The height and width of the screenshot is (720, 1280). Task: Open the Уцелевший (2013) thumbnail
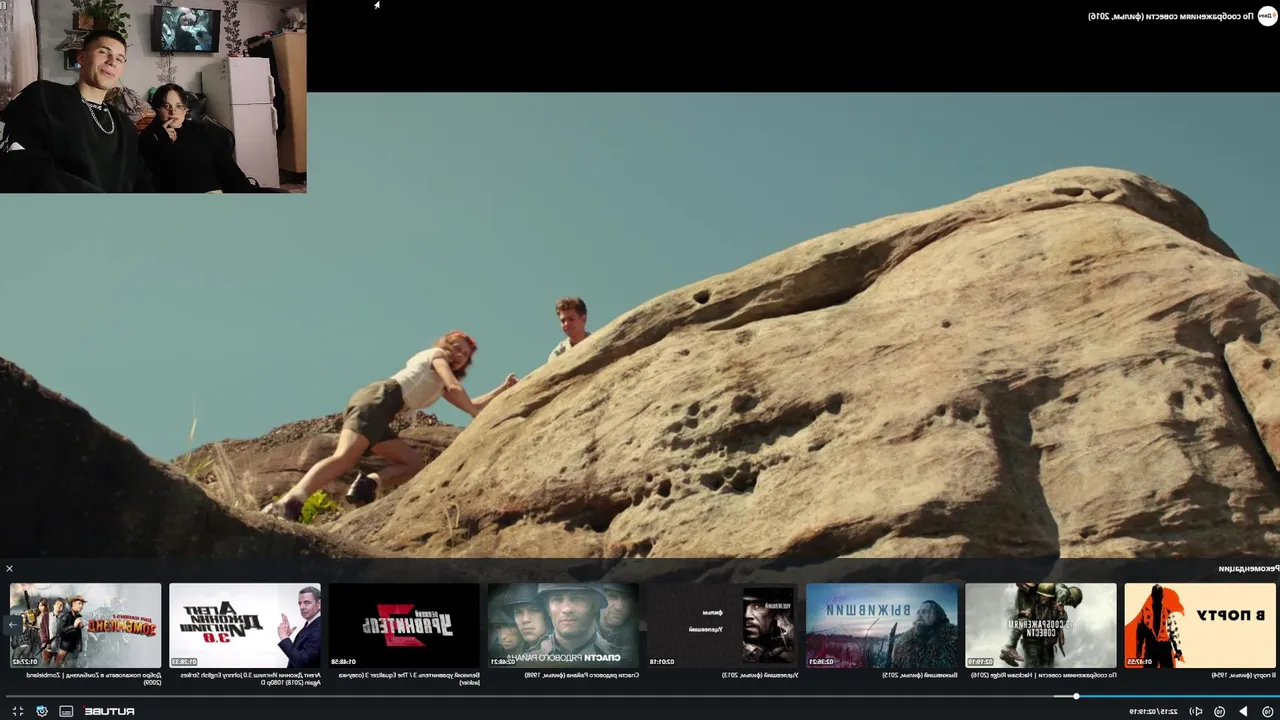pos(722,625)
